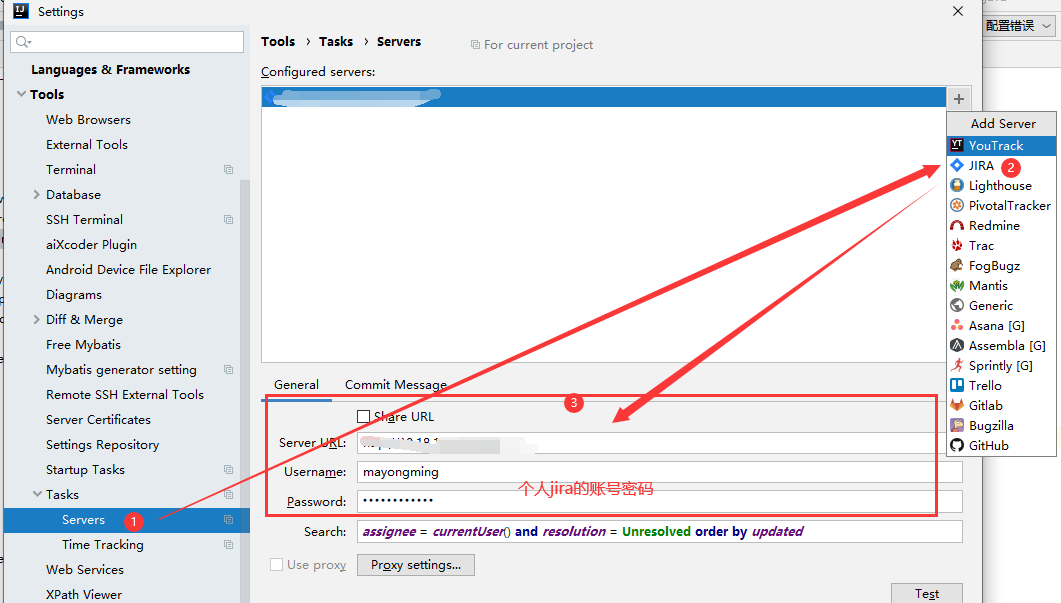This screenshot has height=603, width=1061.
Task: Click the Generic server globe icon
Action: (x=957, y=305)
